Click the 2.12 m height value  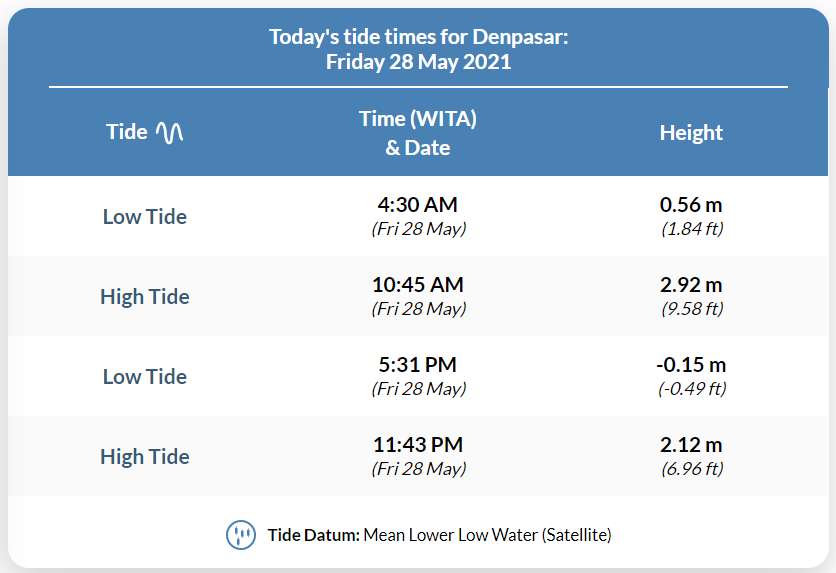(691, 445)
